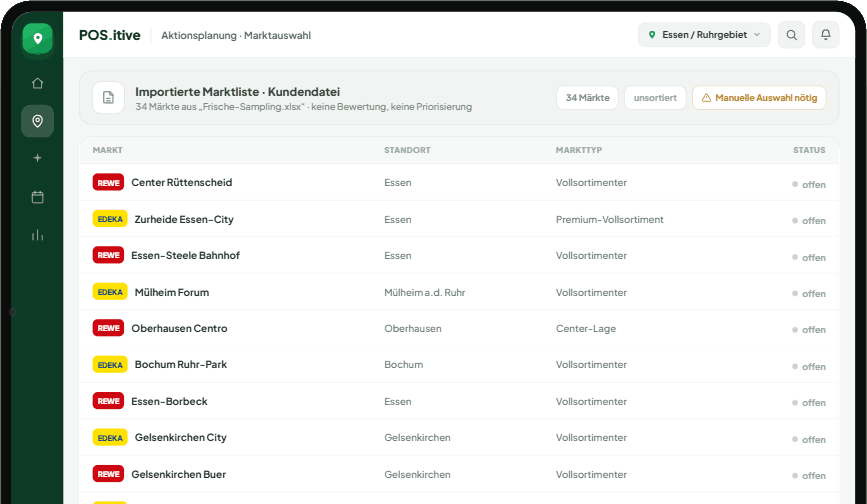867x504 pixels.
Task: Click Manuelle Auswahl nötig warning button
Action: click(759, 98)
